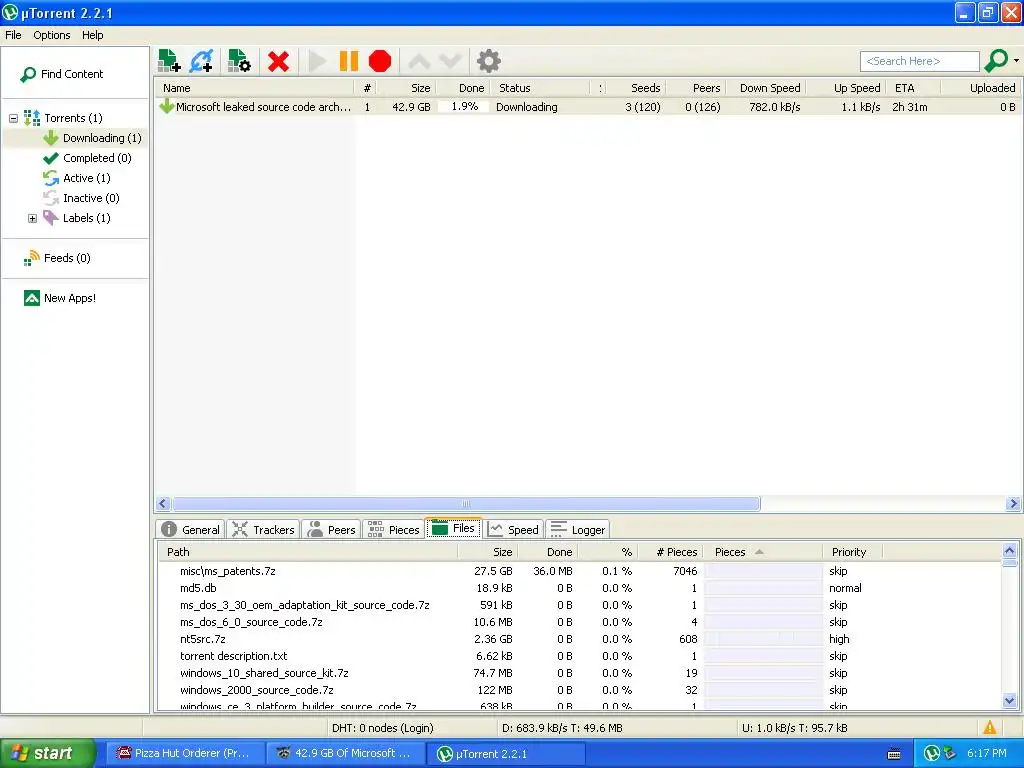Select Torrents (1) in the sidebar
1024x768 pixels.
63,118
